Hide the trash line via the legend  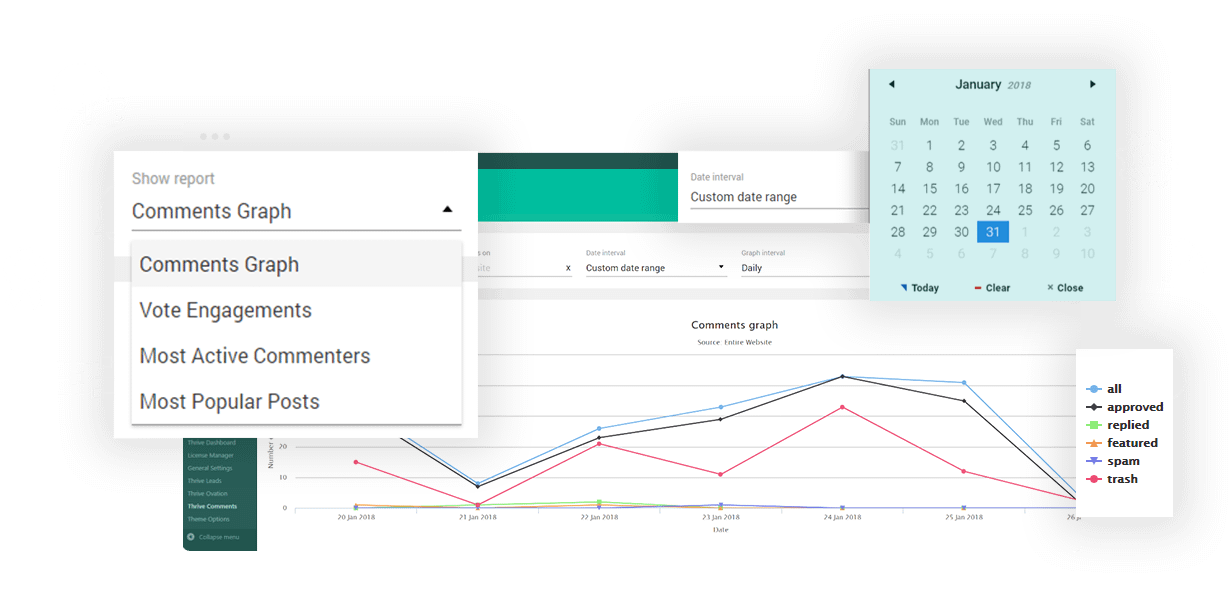pyautogui.click(x=1121, y=478)
